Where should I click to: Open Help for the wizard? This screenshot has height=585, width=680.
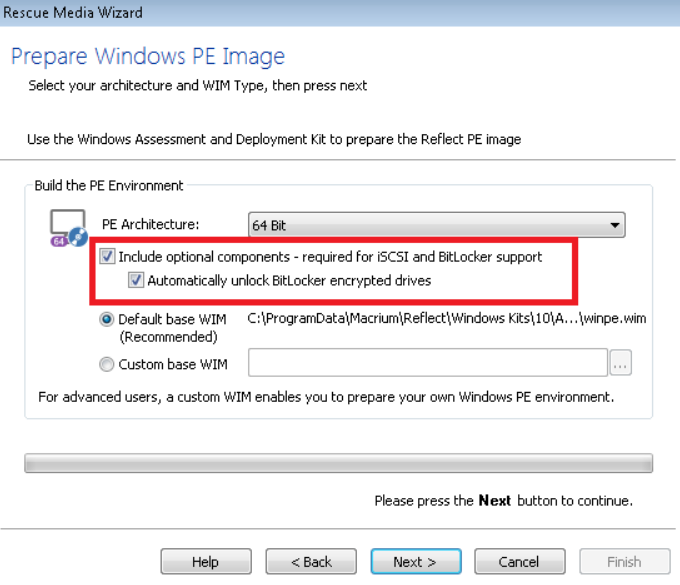click(x=205, y=561)
